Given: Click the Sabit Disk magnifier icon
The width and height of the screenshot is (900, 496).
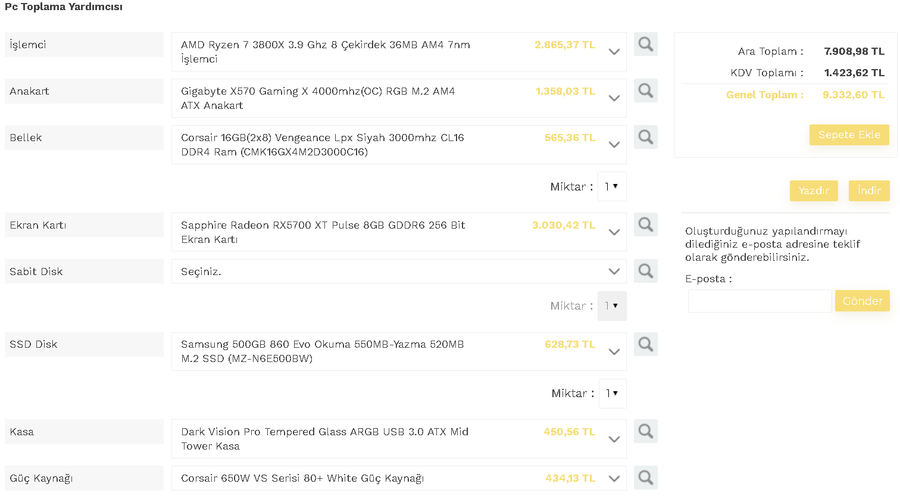Looking at the screenshot, I should 646,271.
